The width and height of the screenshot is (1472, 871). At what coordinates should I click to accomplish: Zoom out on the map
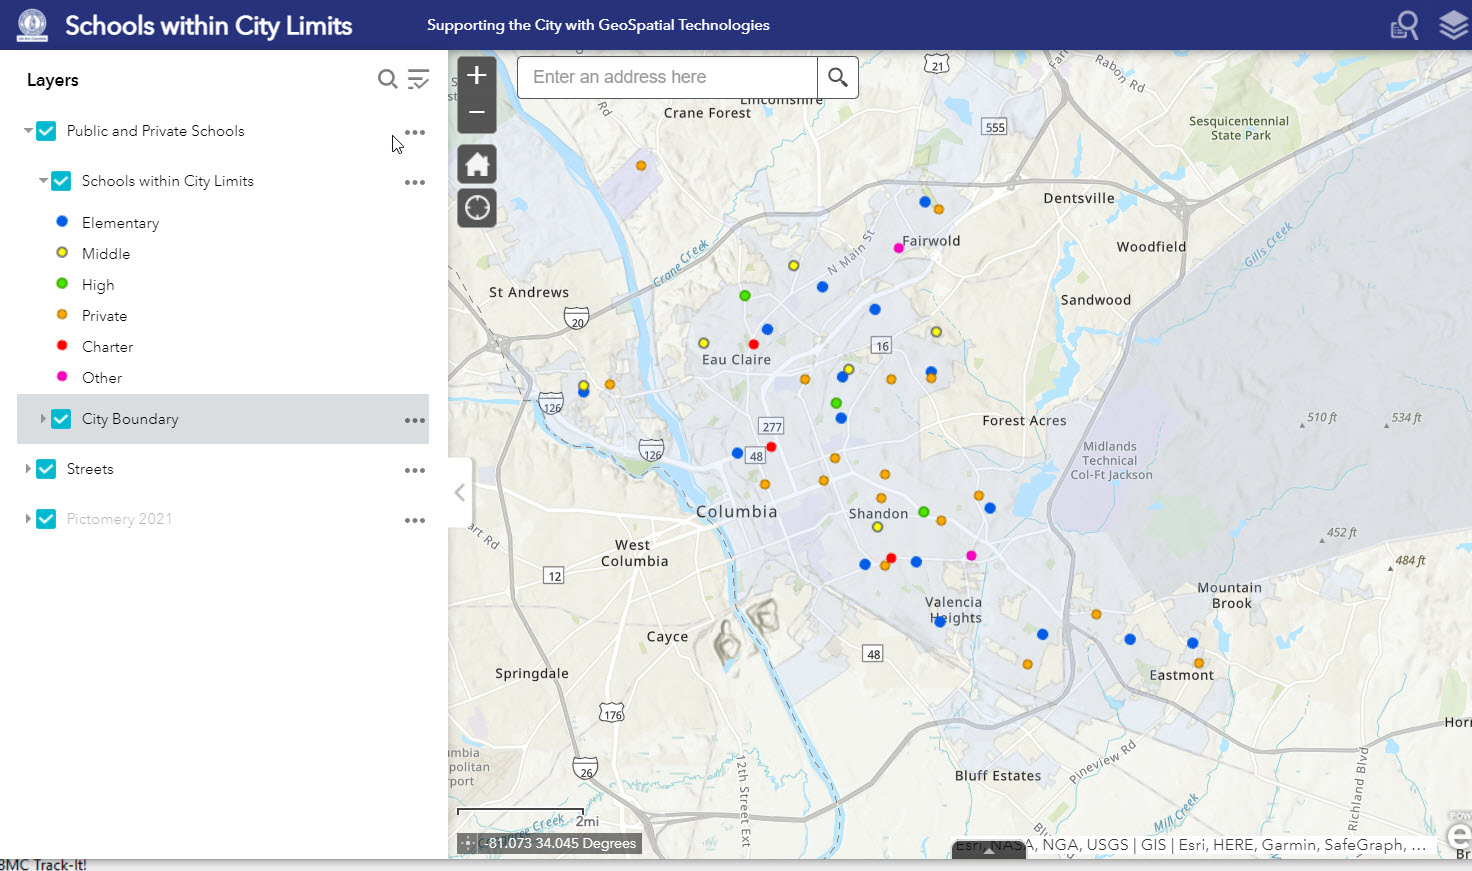(477, 113)
